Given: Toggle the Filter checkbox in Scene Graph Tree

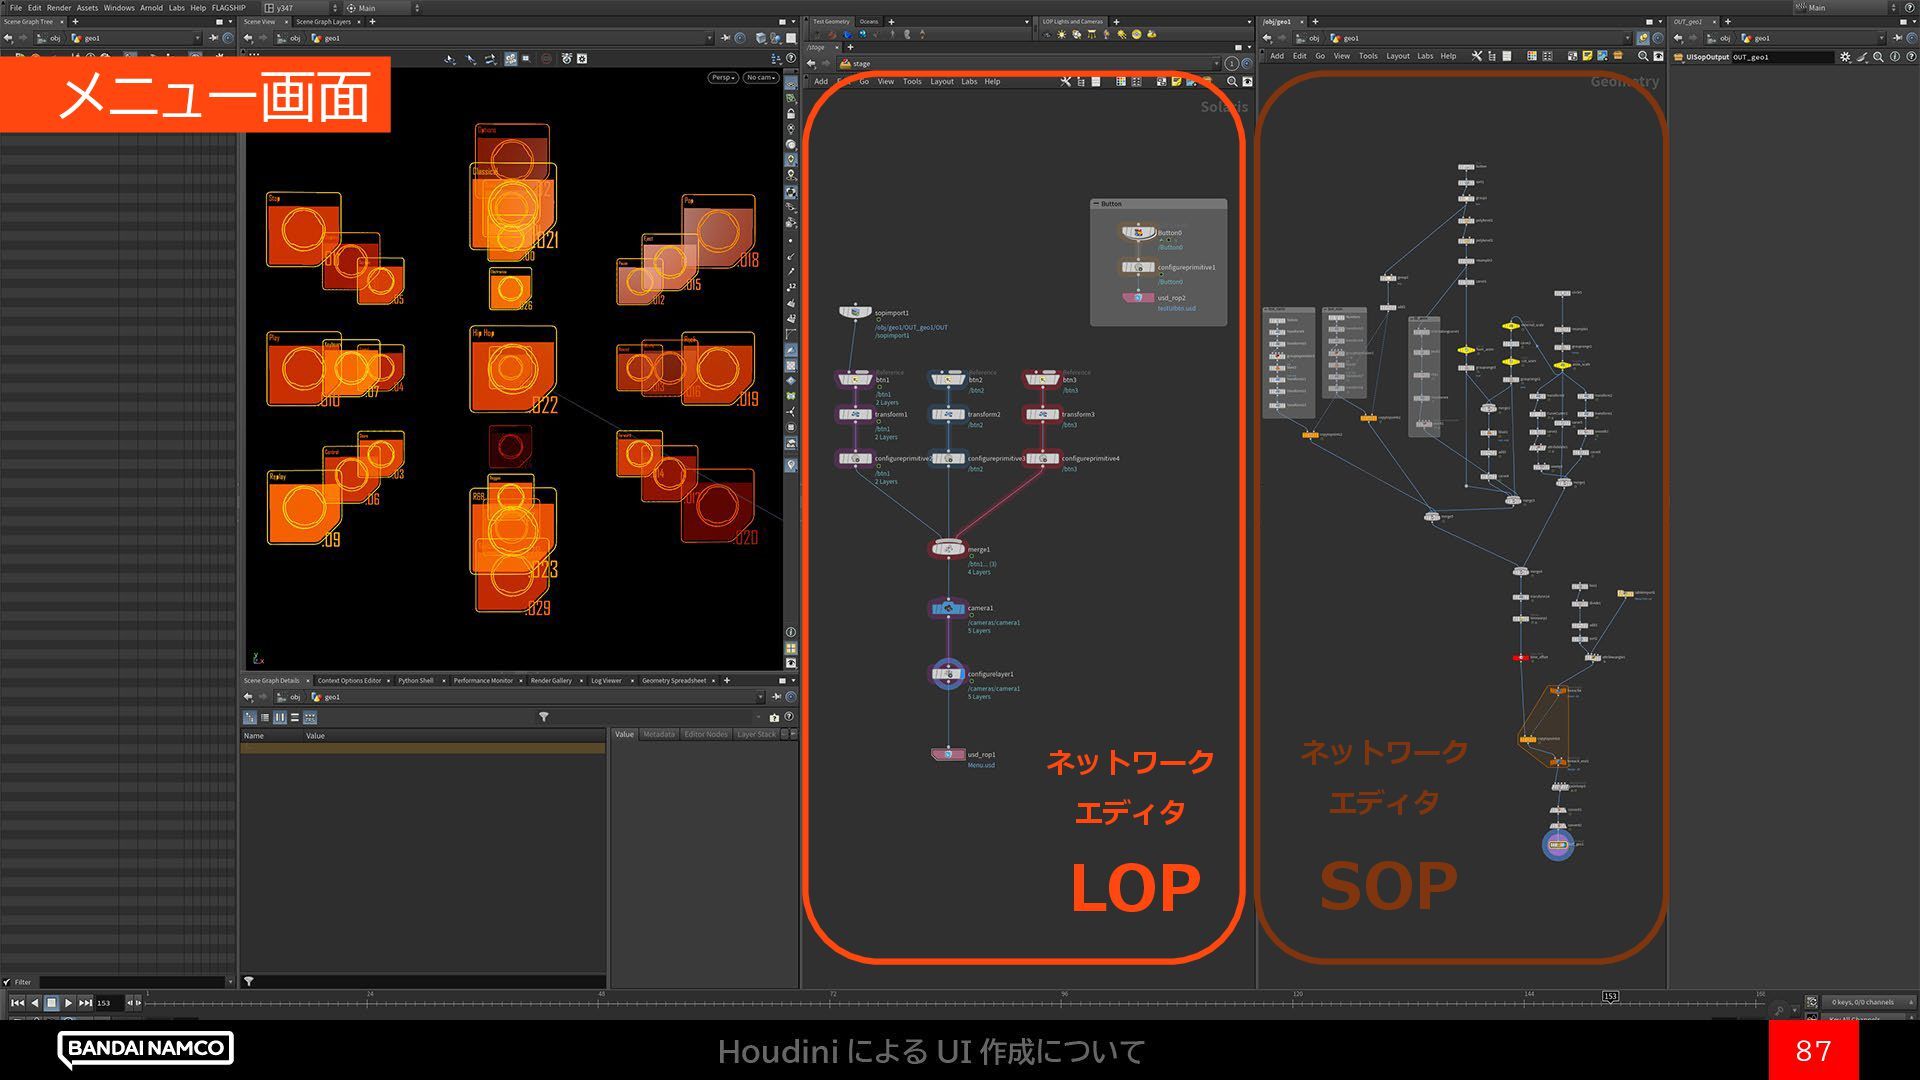Looking at the screenshot, I should tap(7, 982).
